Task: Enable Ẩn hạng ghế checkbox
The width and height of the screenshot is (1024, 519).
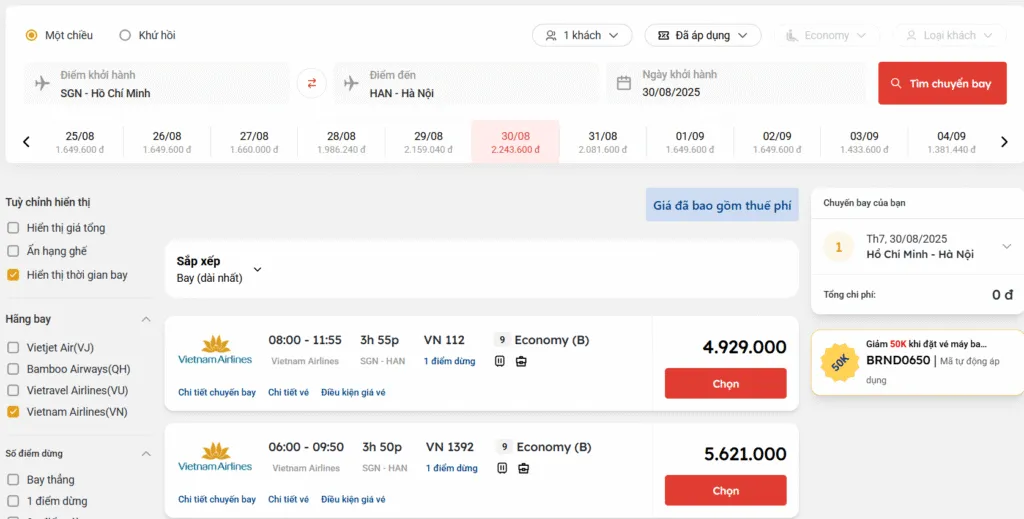Action: coord(13,251)
